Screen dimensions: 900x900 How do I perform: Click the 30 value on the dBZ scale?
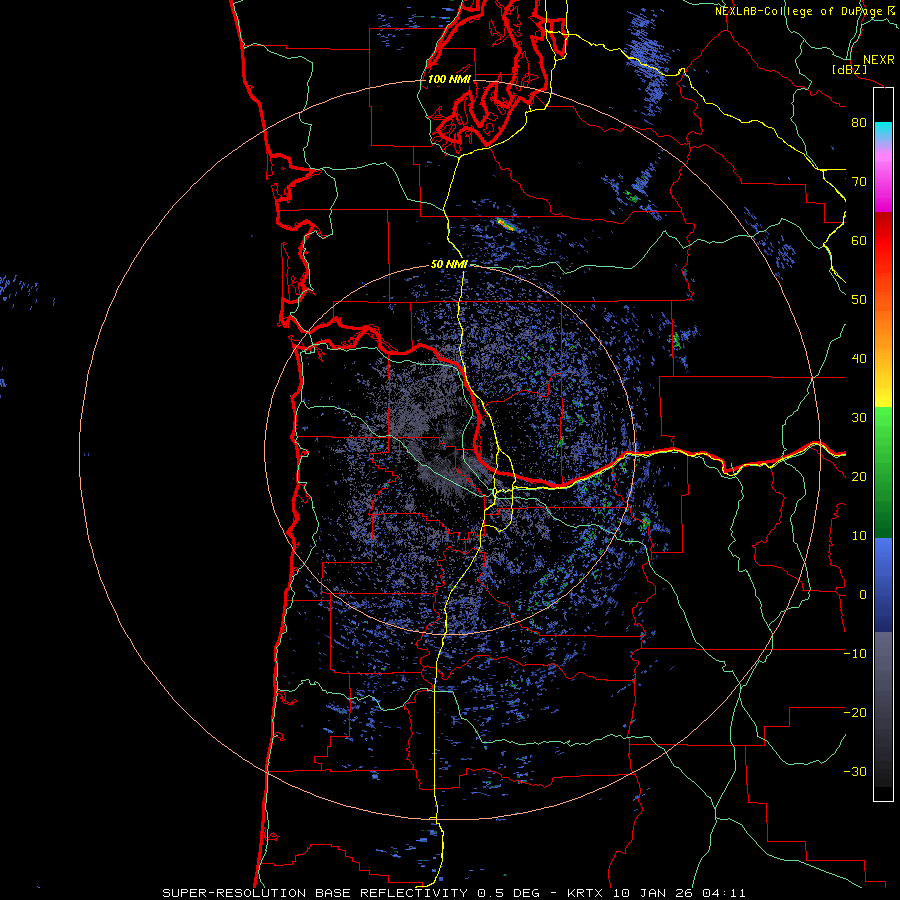(x=859, y=418)
